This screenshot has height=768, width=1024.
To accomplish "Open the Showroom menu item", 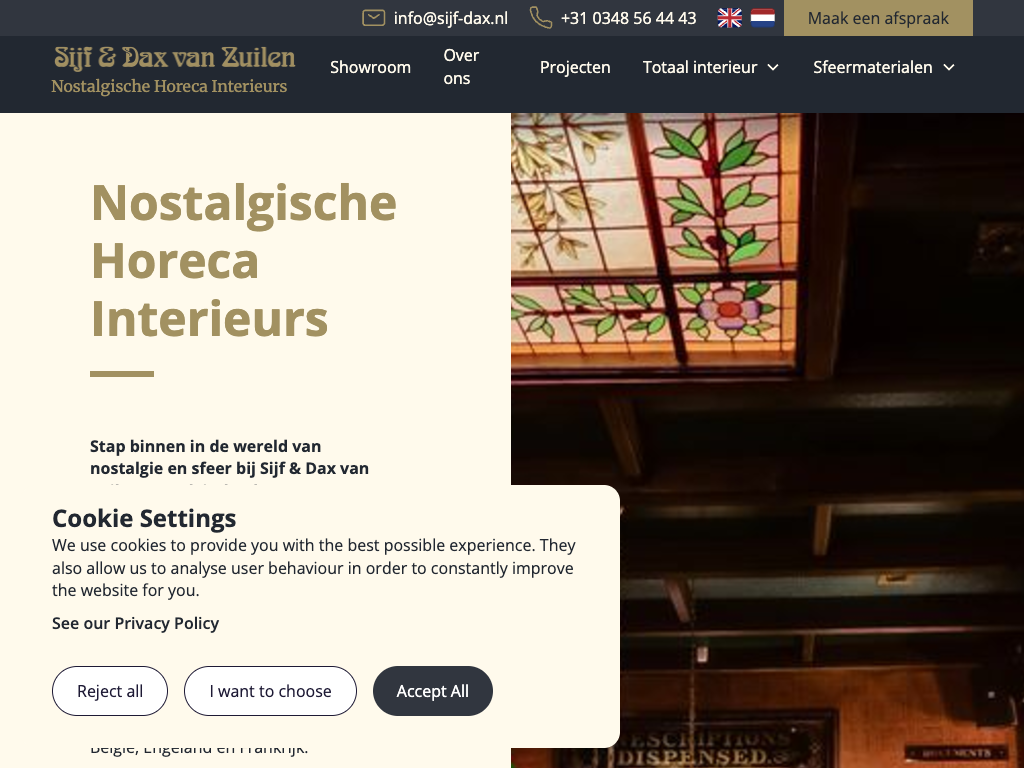I will coord(370,67).
